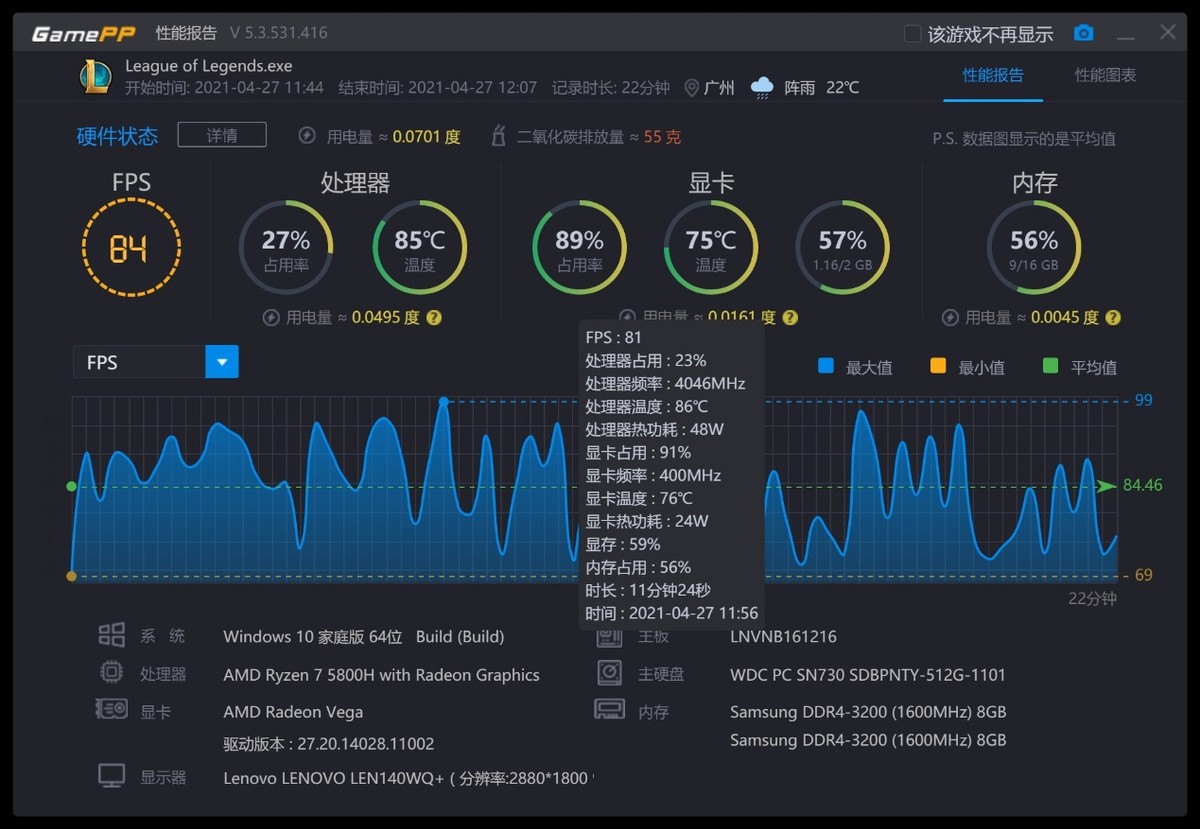The image size is (1200, 829).
Task: Click the GamePP logo in the title bar
Action: click(82, 33)
